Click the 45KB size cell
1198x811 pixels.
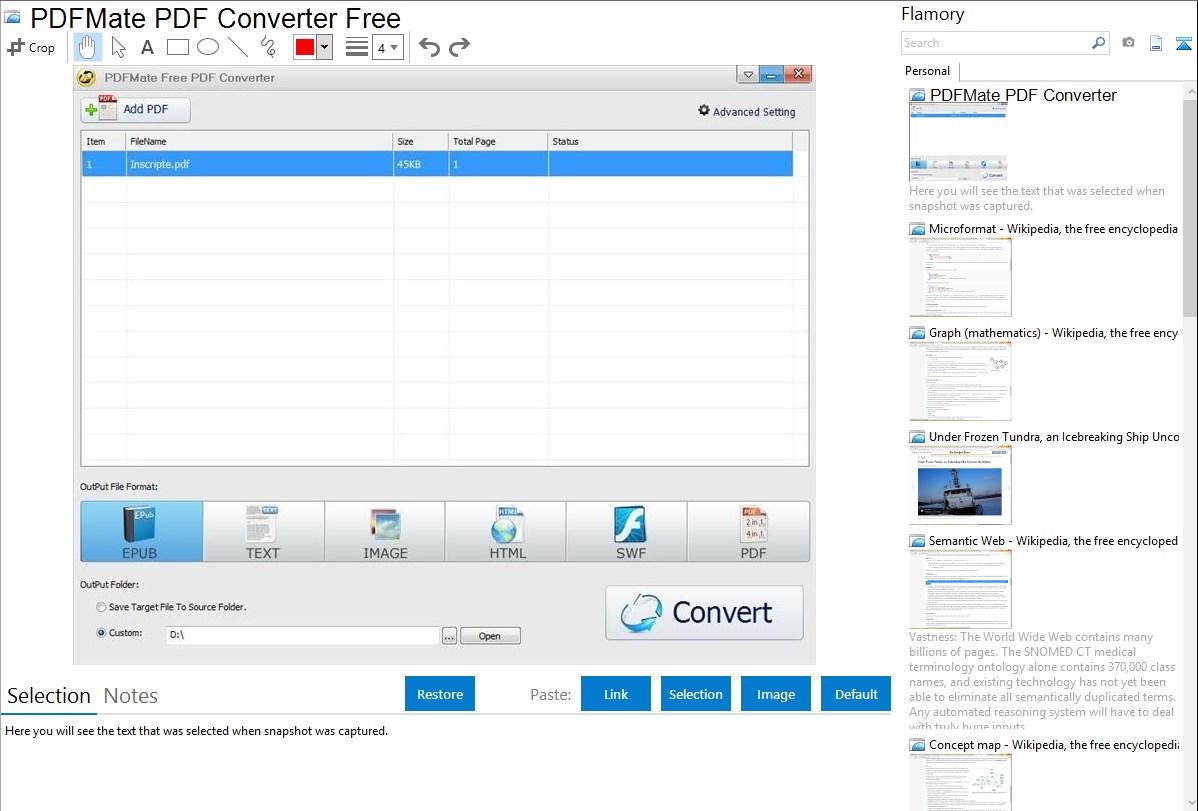coord(421,164)
